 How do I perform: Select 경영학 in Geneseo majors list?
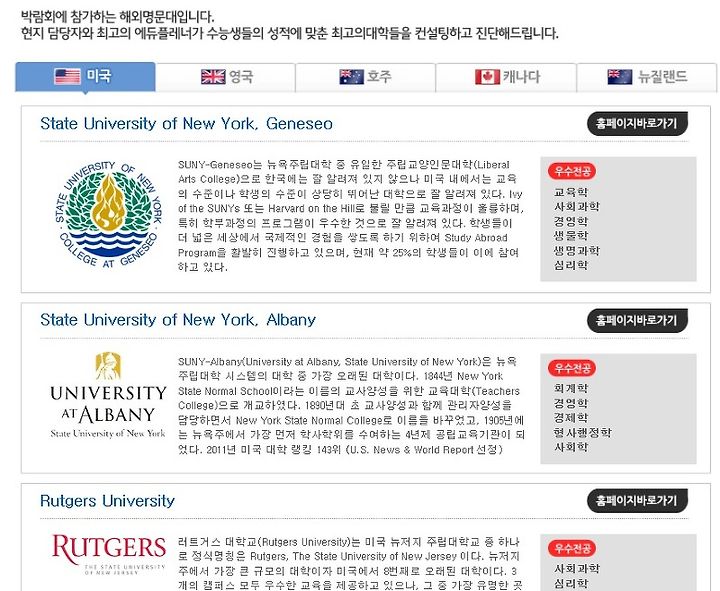(571, 221)
